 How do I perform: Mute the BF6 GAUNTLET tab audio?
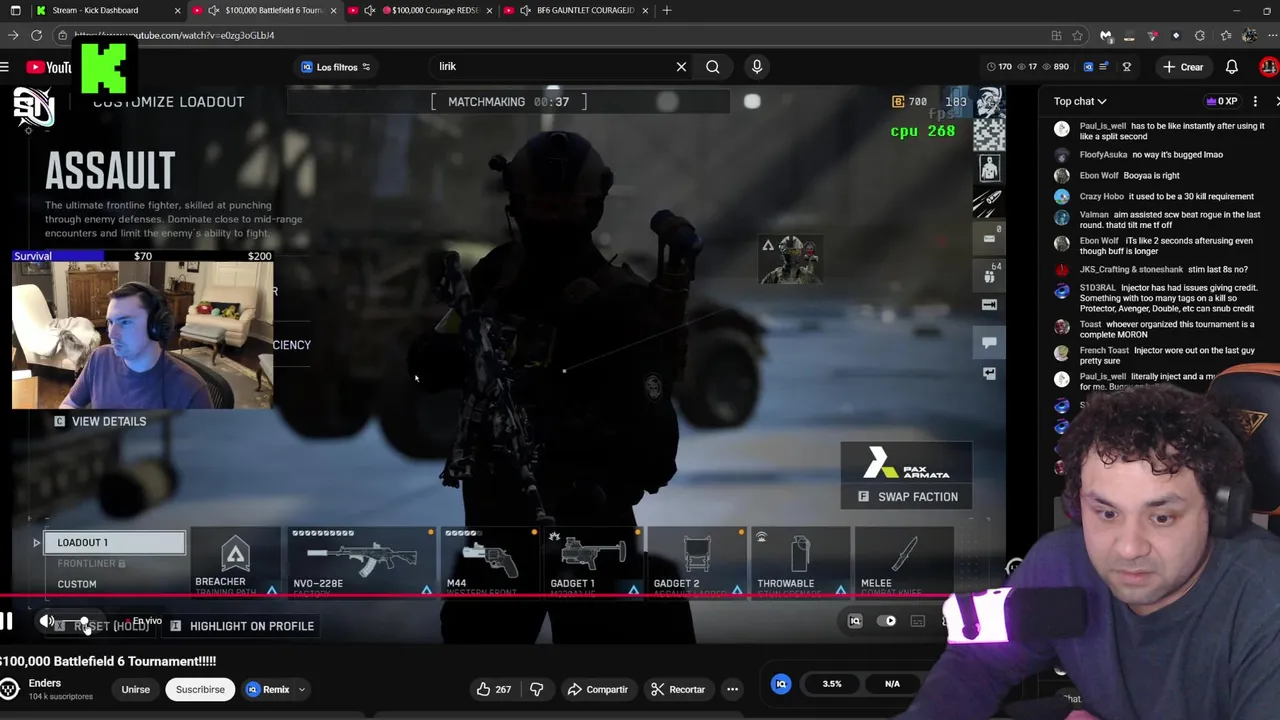[x=525, y=10]
